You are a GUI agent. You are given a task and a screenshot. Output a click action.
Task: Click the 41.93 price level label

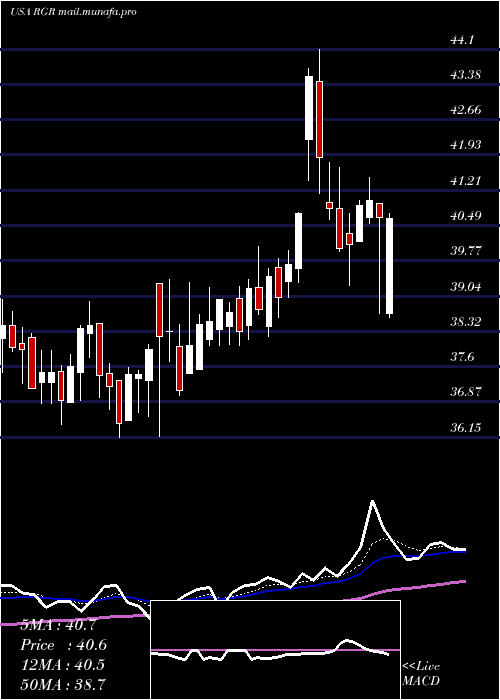(466, 145)
